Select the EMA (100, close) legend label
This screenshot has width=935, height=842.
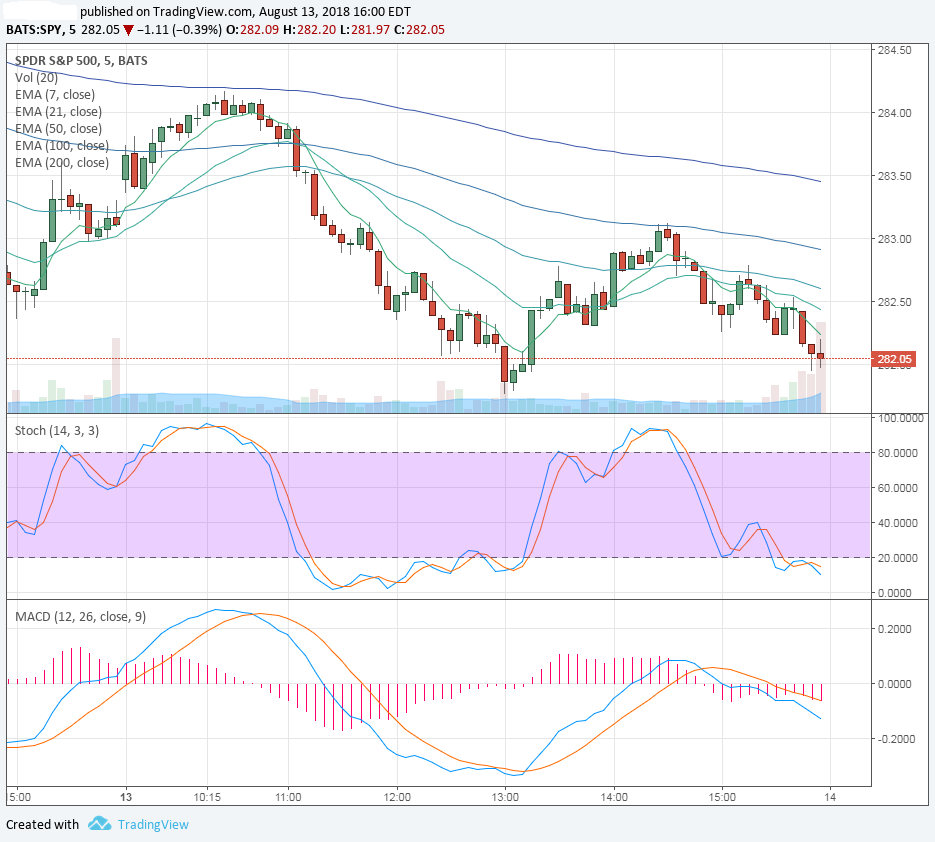point(62,146)
